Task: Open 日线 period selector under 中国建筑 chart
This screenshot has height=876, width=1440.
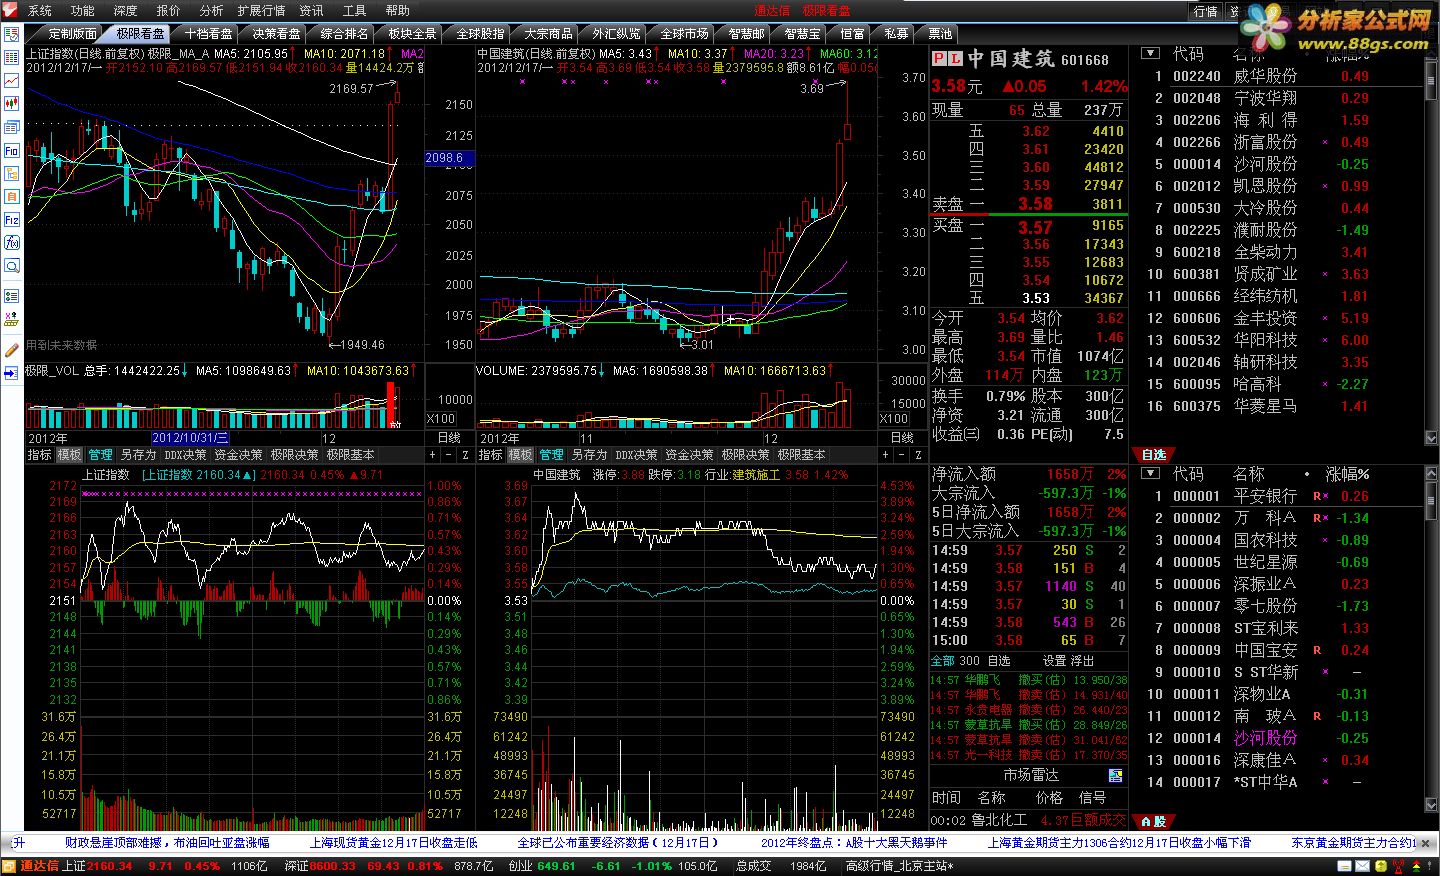Action: (x=902, y=438)
